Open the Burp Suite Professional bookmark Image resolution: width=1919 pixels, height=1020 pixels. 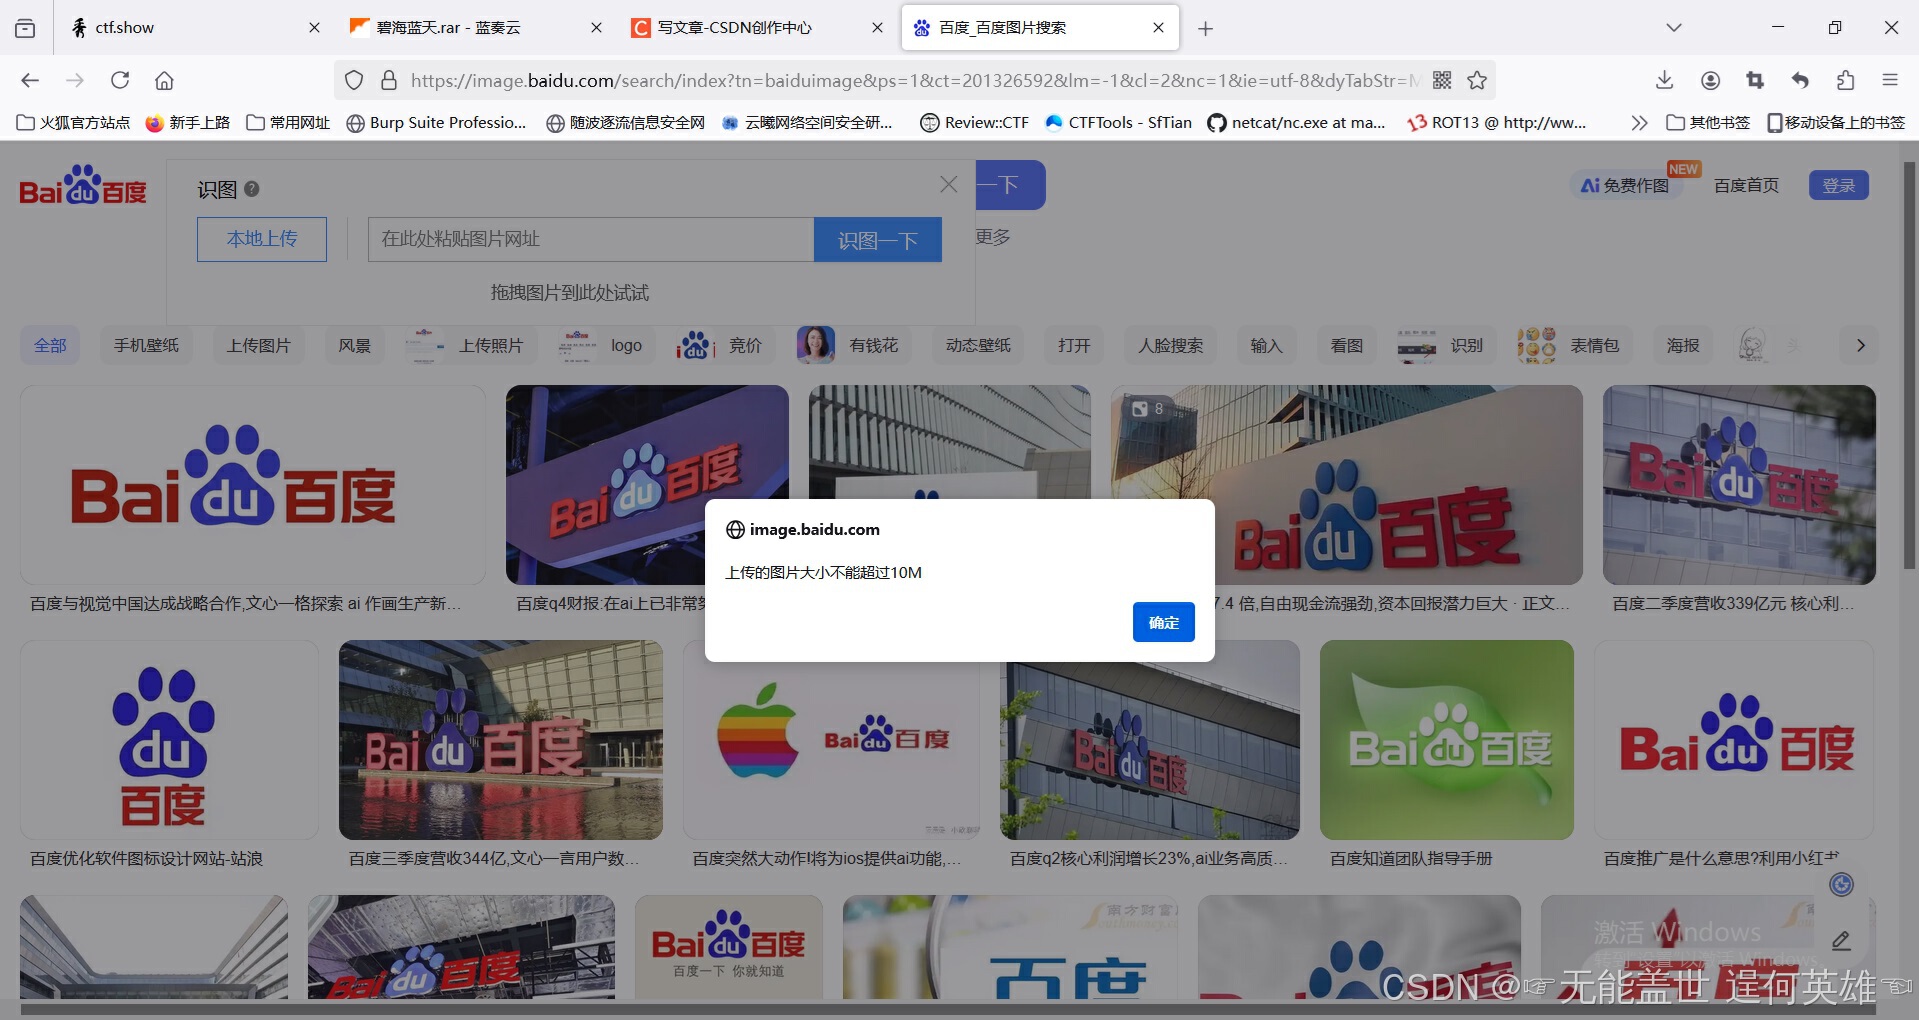[x=436, y=122]
